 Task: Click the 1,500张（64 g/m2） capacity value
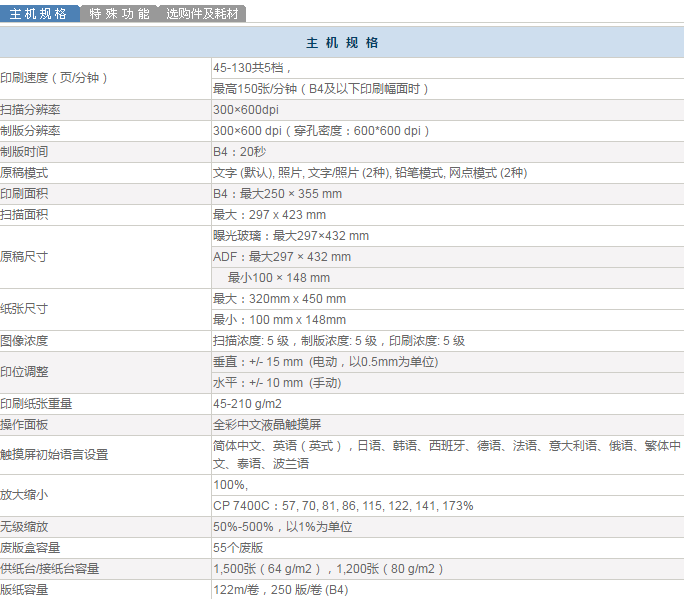[328, 568]
